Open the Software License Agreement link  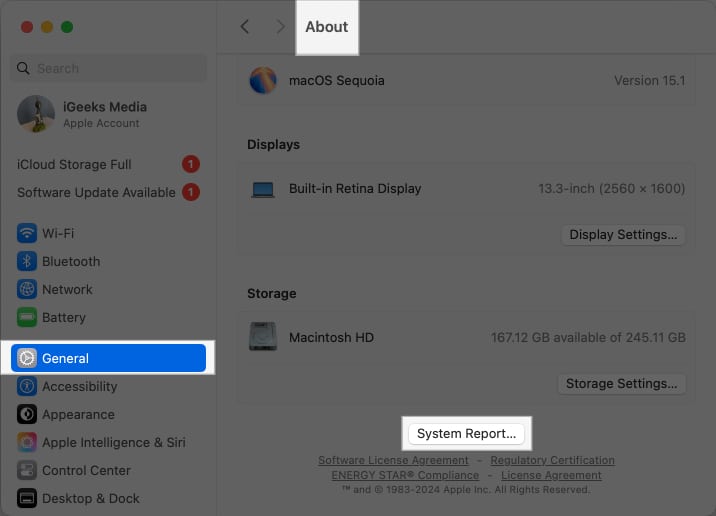coord(393,460)
